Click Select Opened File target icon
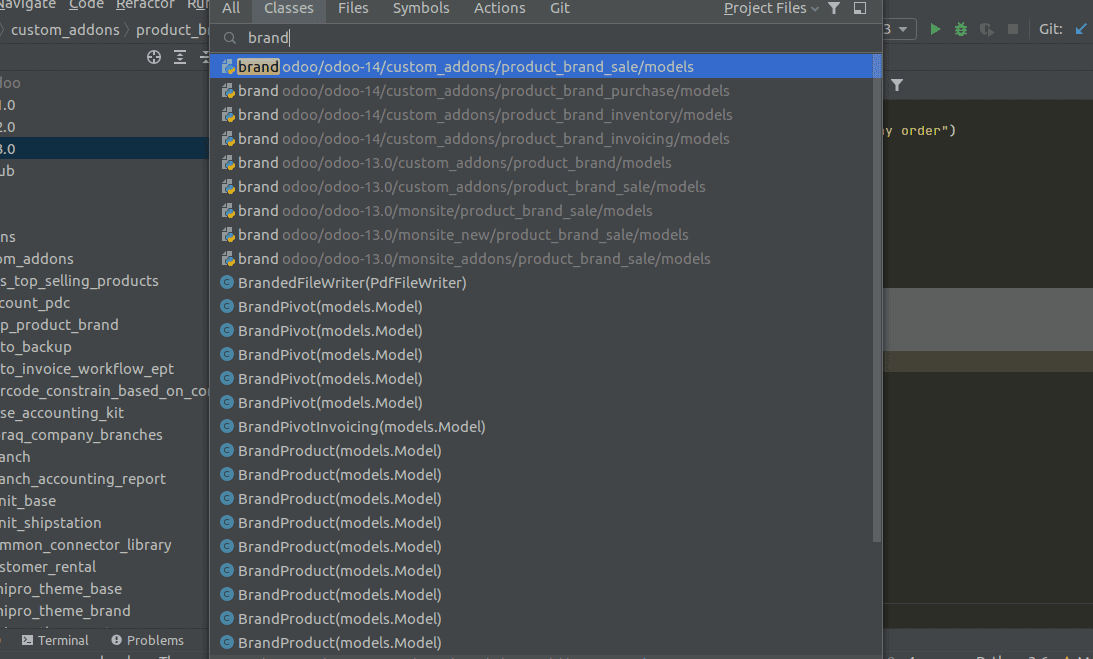This screenshot has width=1093, height=659. pyautogui.click(x=154, y=57)
